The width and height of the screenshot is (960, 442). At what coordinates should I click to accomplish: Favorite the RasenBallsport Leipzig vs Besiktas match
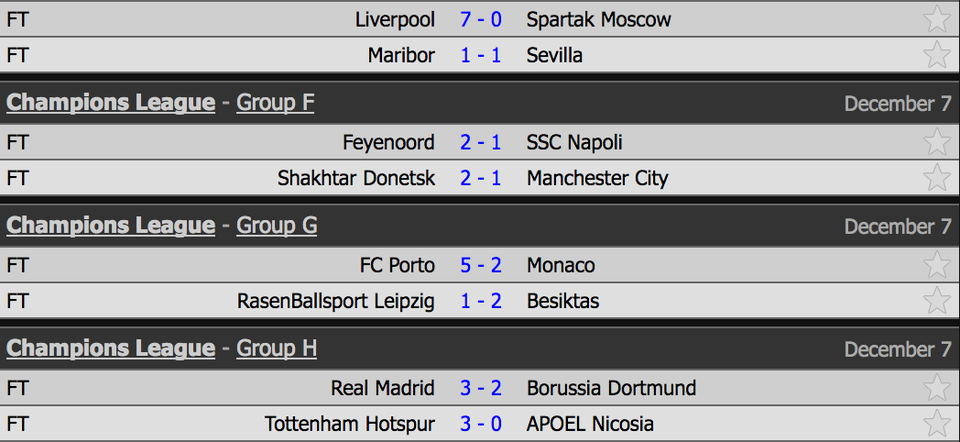pos(937,301)
